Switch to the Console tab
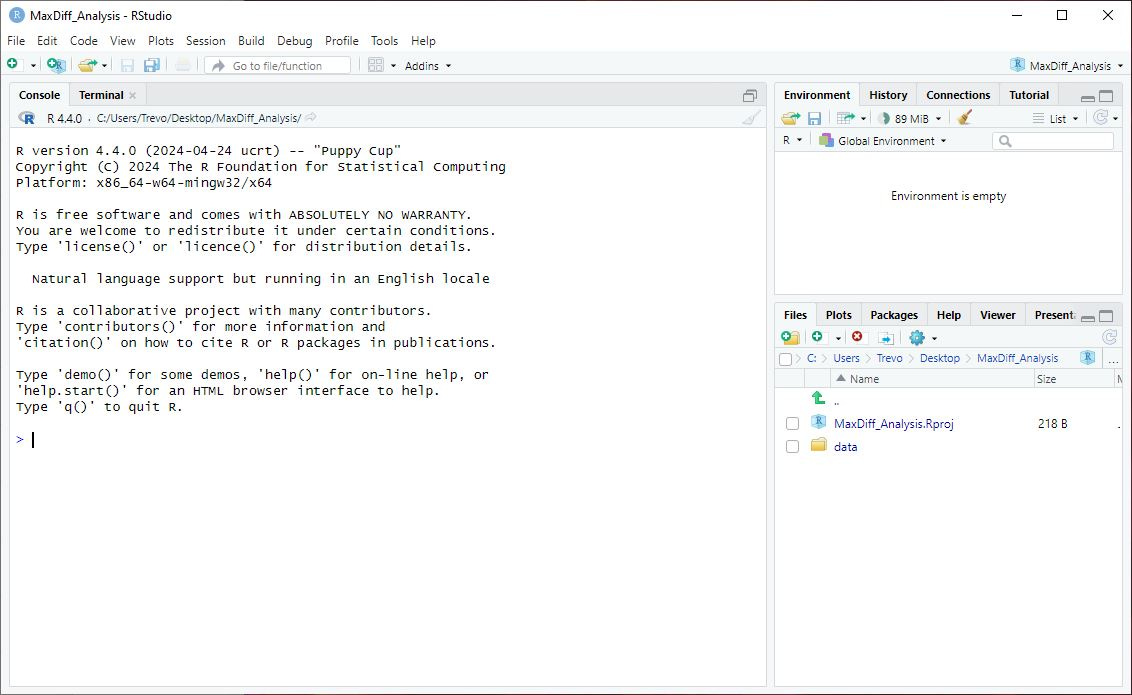Viewport: 1132px width, 695px height. coord(40,95)
